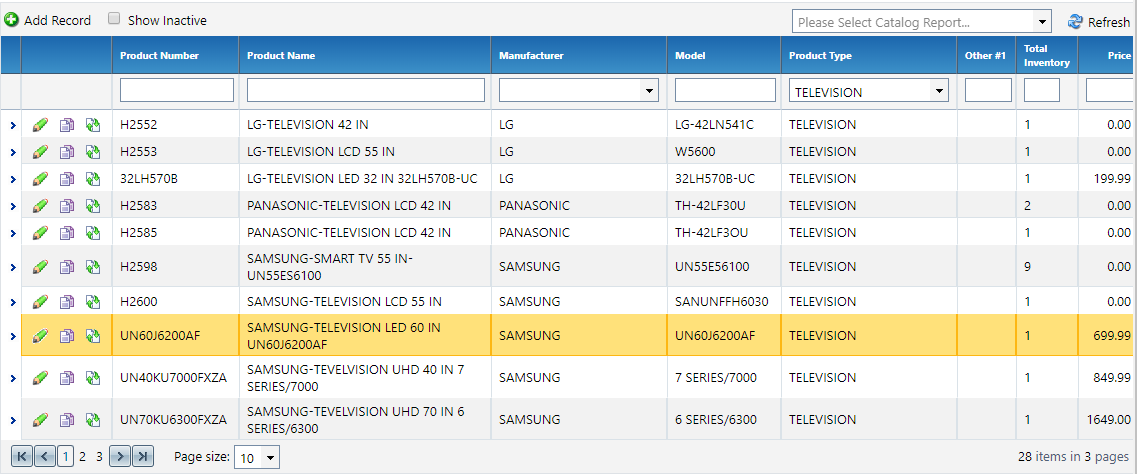This screenshot has width=1137, height=474.
Task: Edit record H2552 with pencil icon
Action: (41, 125)
